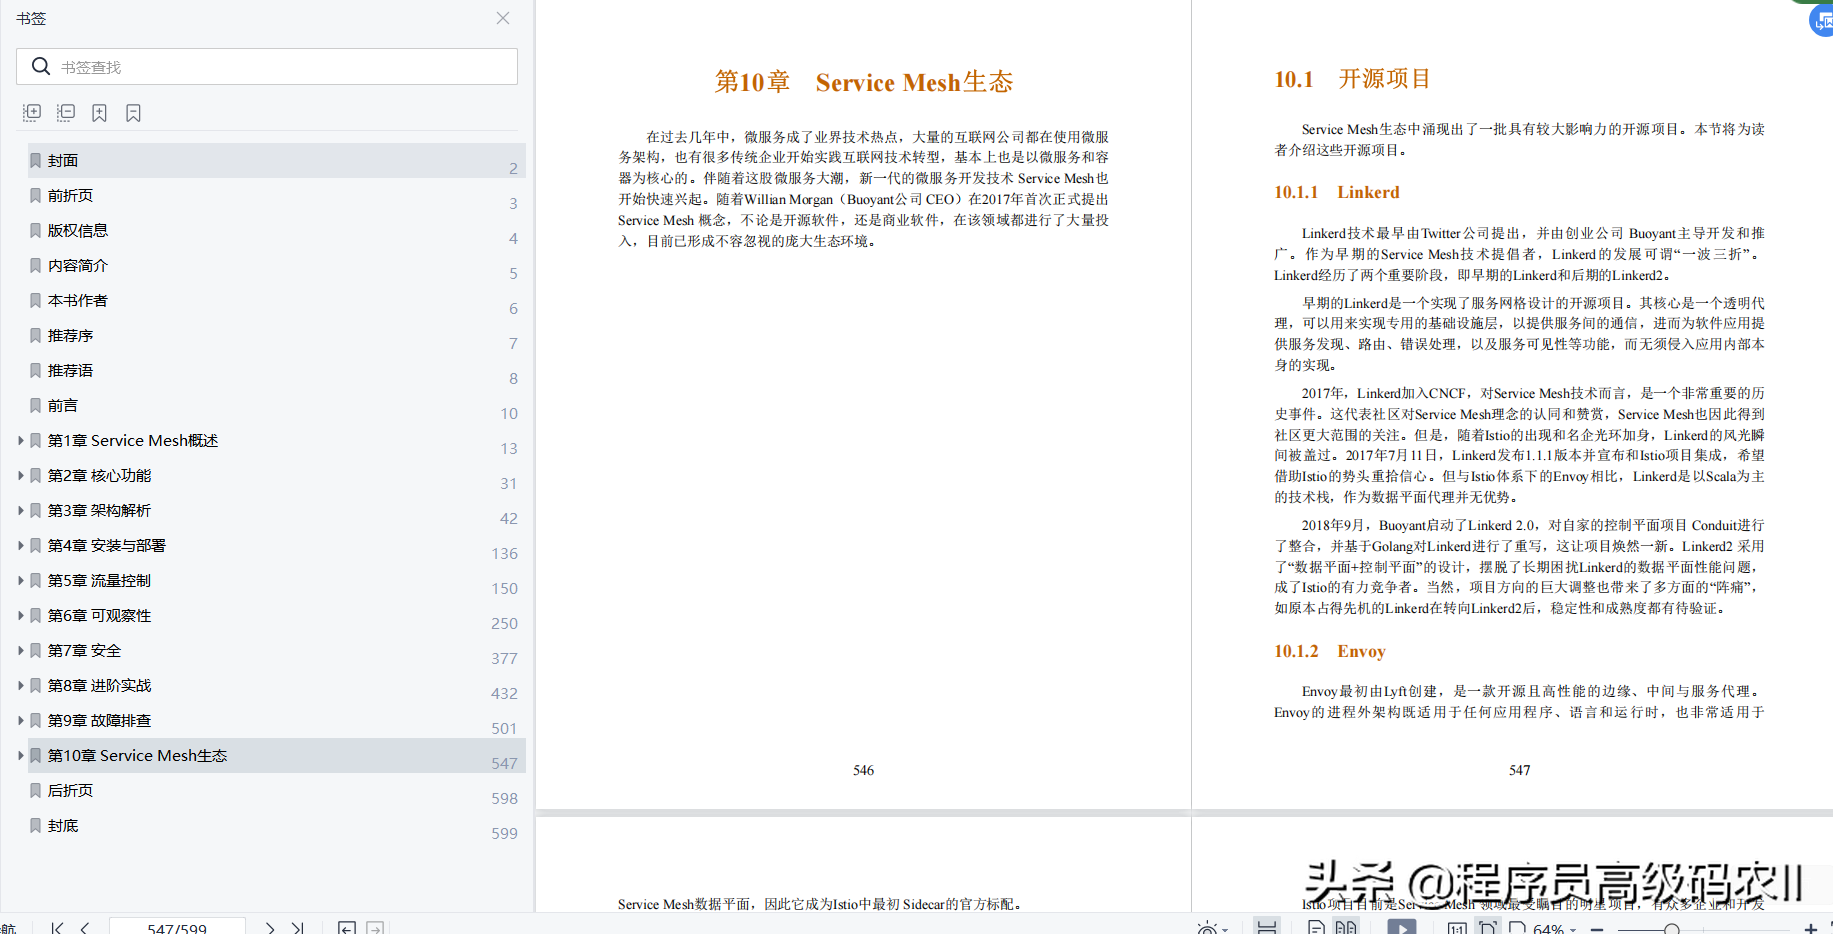The width and height of the screenshot is (1833, 934).
Task: Go to the first page
Action: pos(57,928)
